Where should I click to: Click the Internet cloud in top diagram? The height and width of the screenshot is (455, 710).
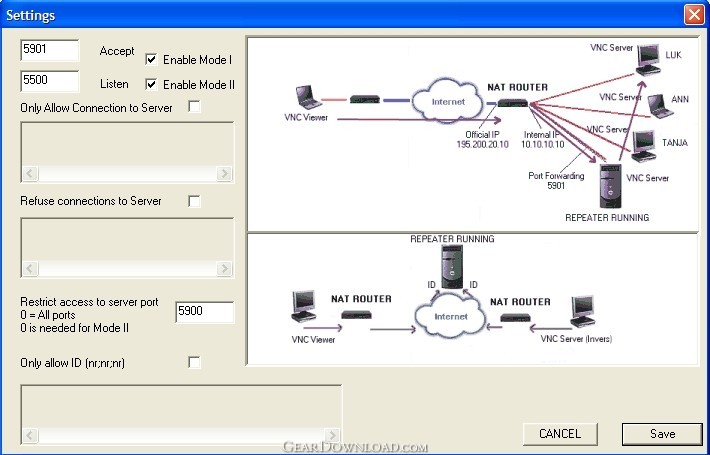pos(447,101)
